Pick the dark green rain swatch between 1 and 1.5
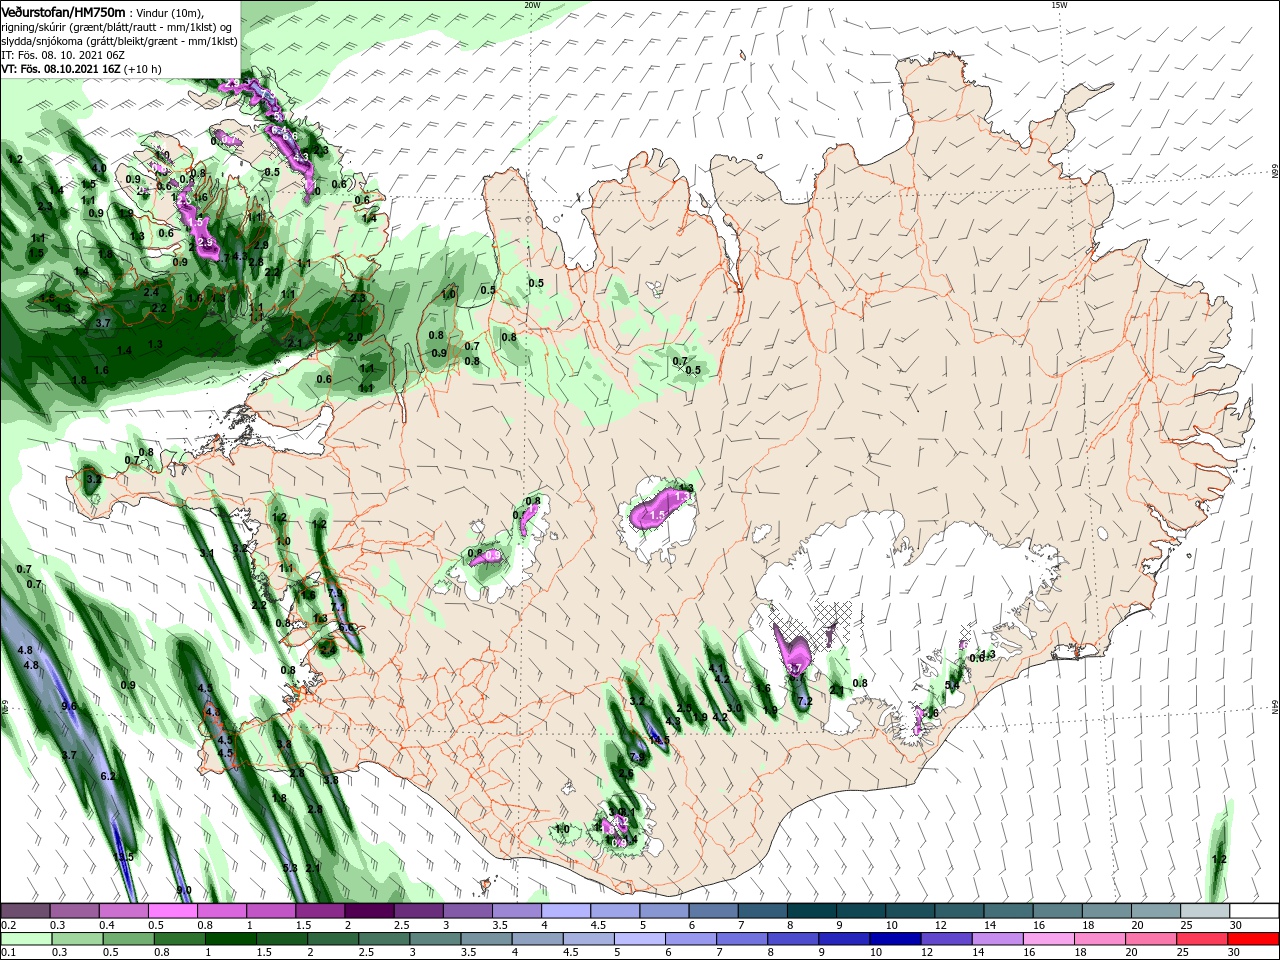The height and width of the screenshot is (960, 1280). [x=230, y=939]
